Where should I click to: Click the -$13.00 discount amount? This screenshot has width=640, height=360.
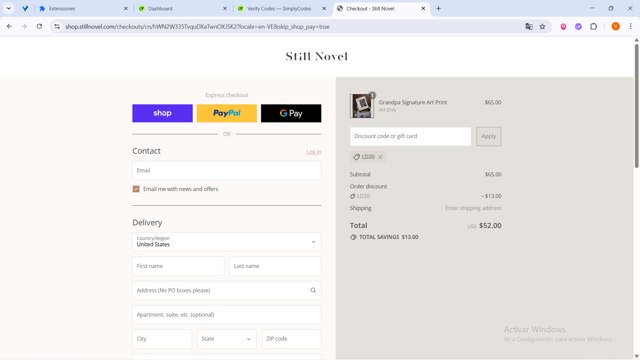pyautogui.click(x=491, y=196)
